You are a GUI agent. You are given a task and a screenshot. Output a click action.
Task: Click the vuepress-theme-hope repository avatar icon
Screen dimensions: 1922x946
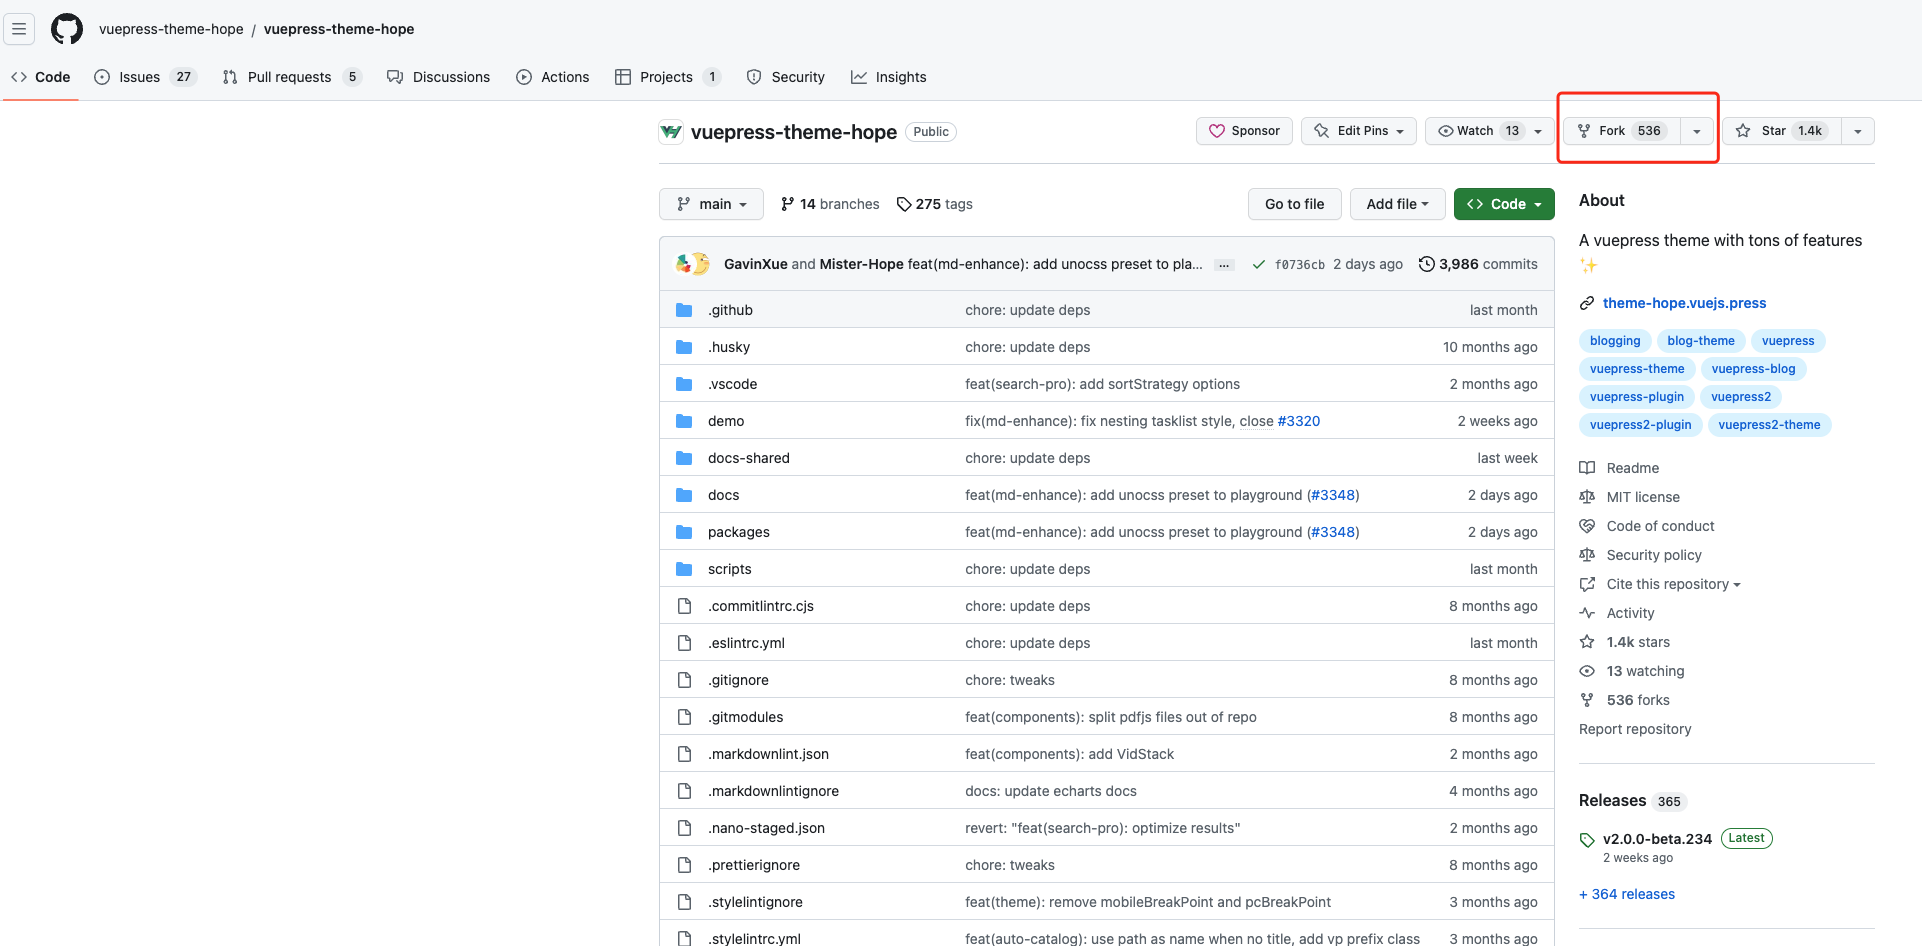[x=671, y=132]
